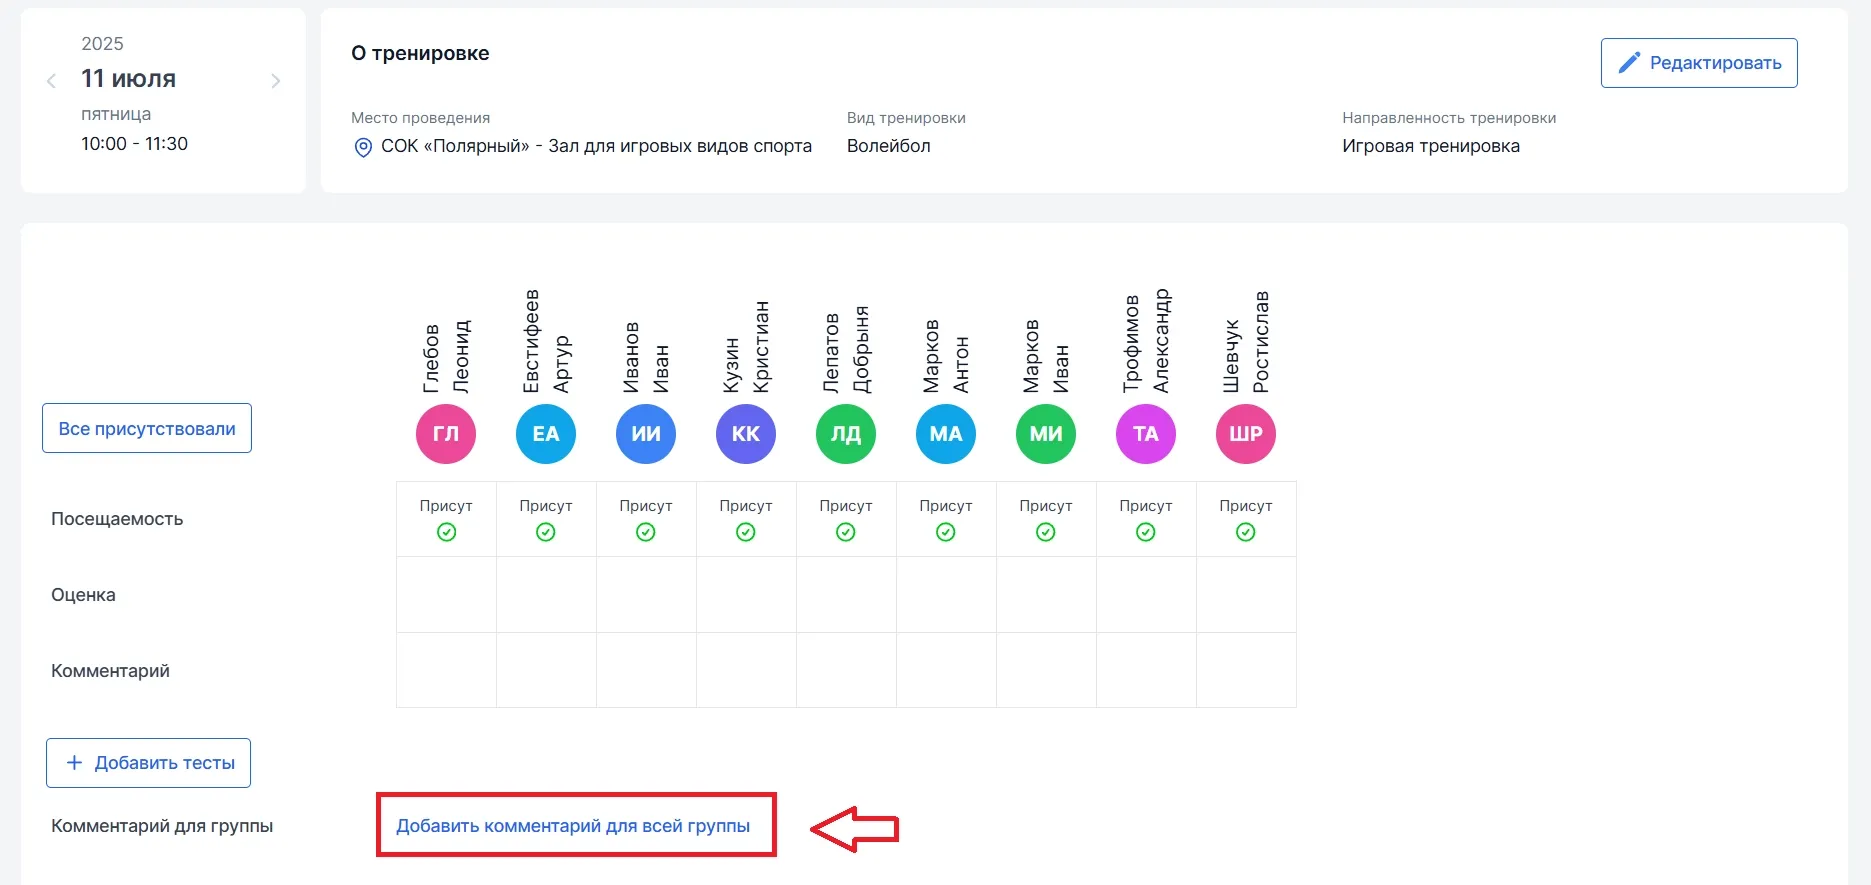Open avatar ЛД of Лепатов Добрыня
Screen dimensions: 1871x885
(x=846, y=434)
